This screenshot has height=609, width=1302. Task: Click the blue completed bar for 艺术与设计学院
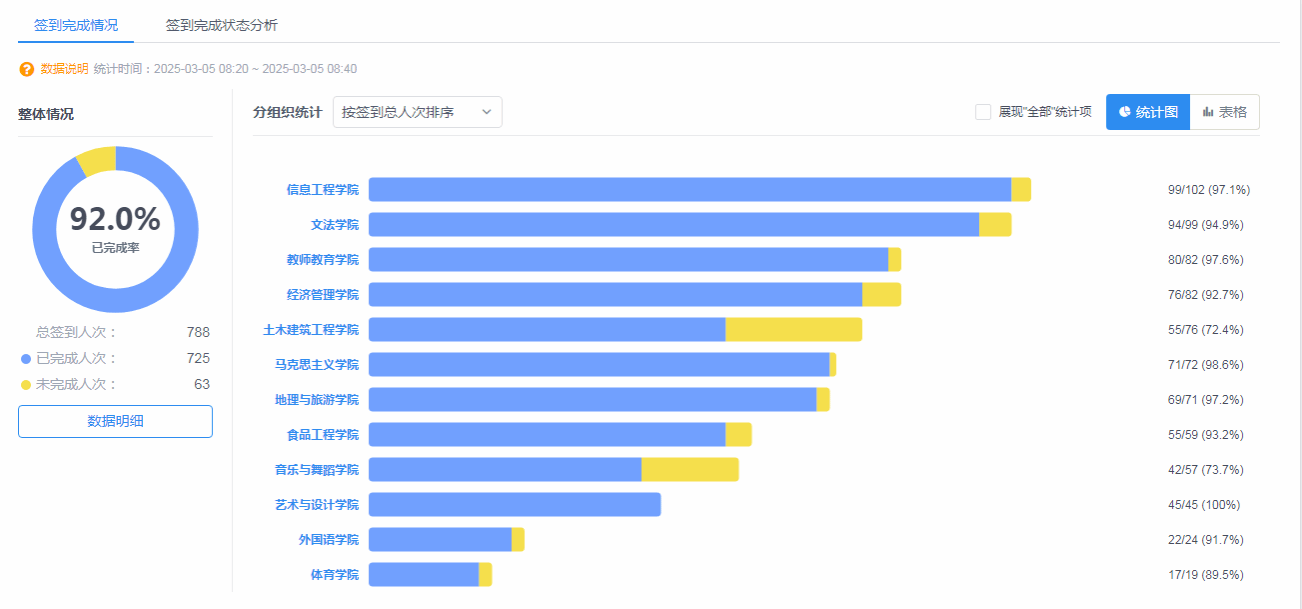pos(514,505)
